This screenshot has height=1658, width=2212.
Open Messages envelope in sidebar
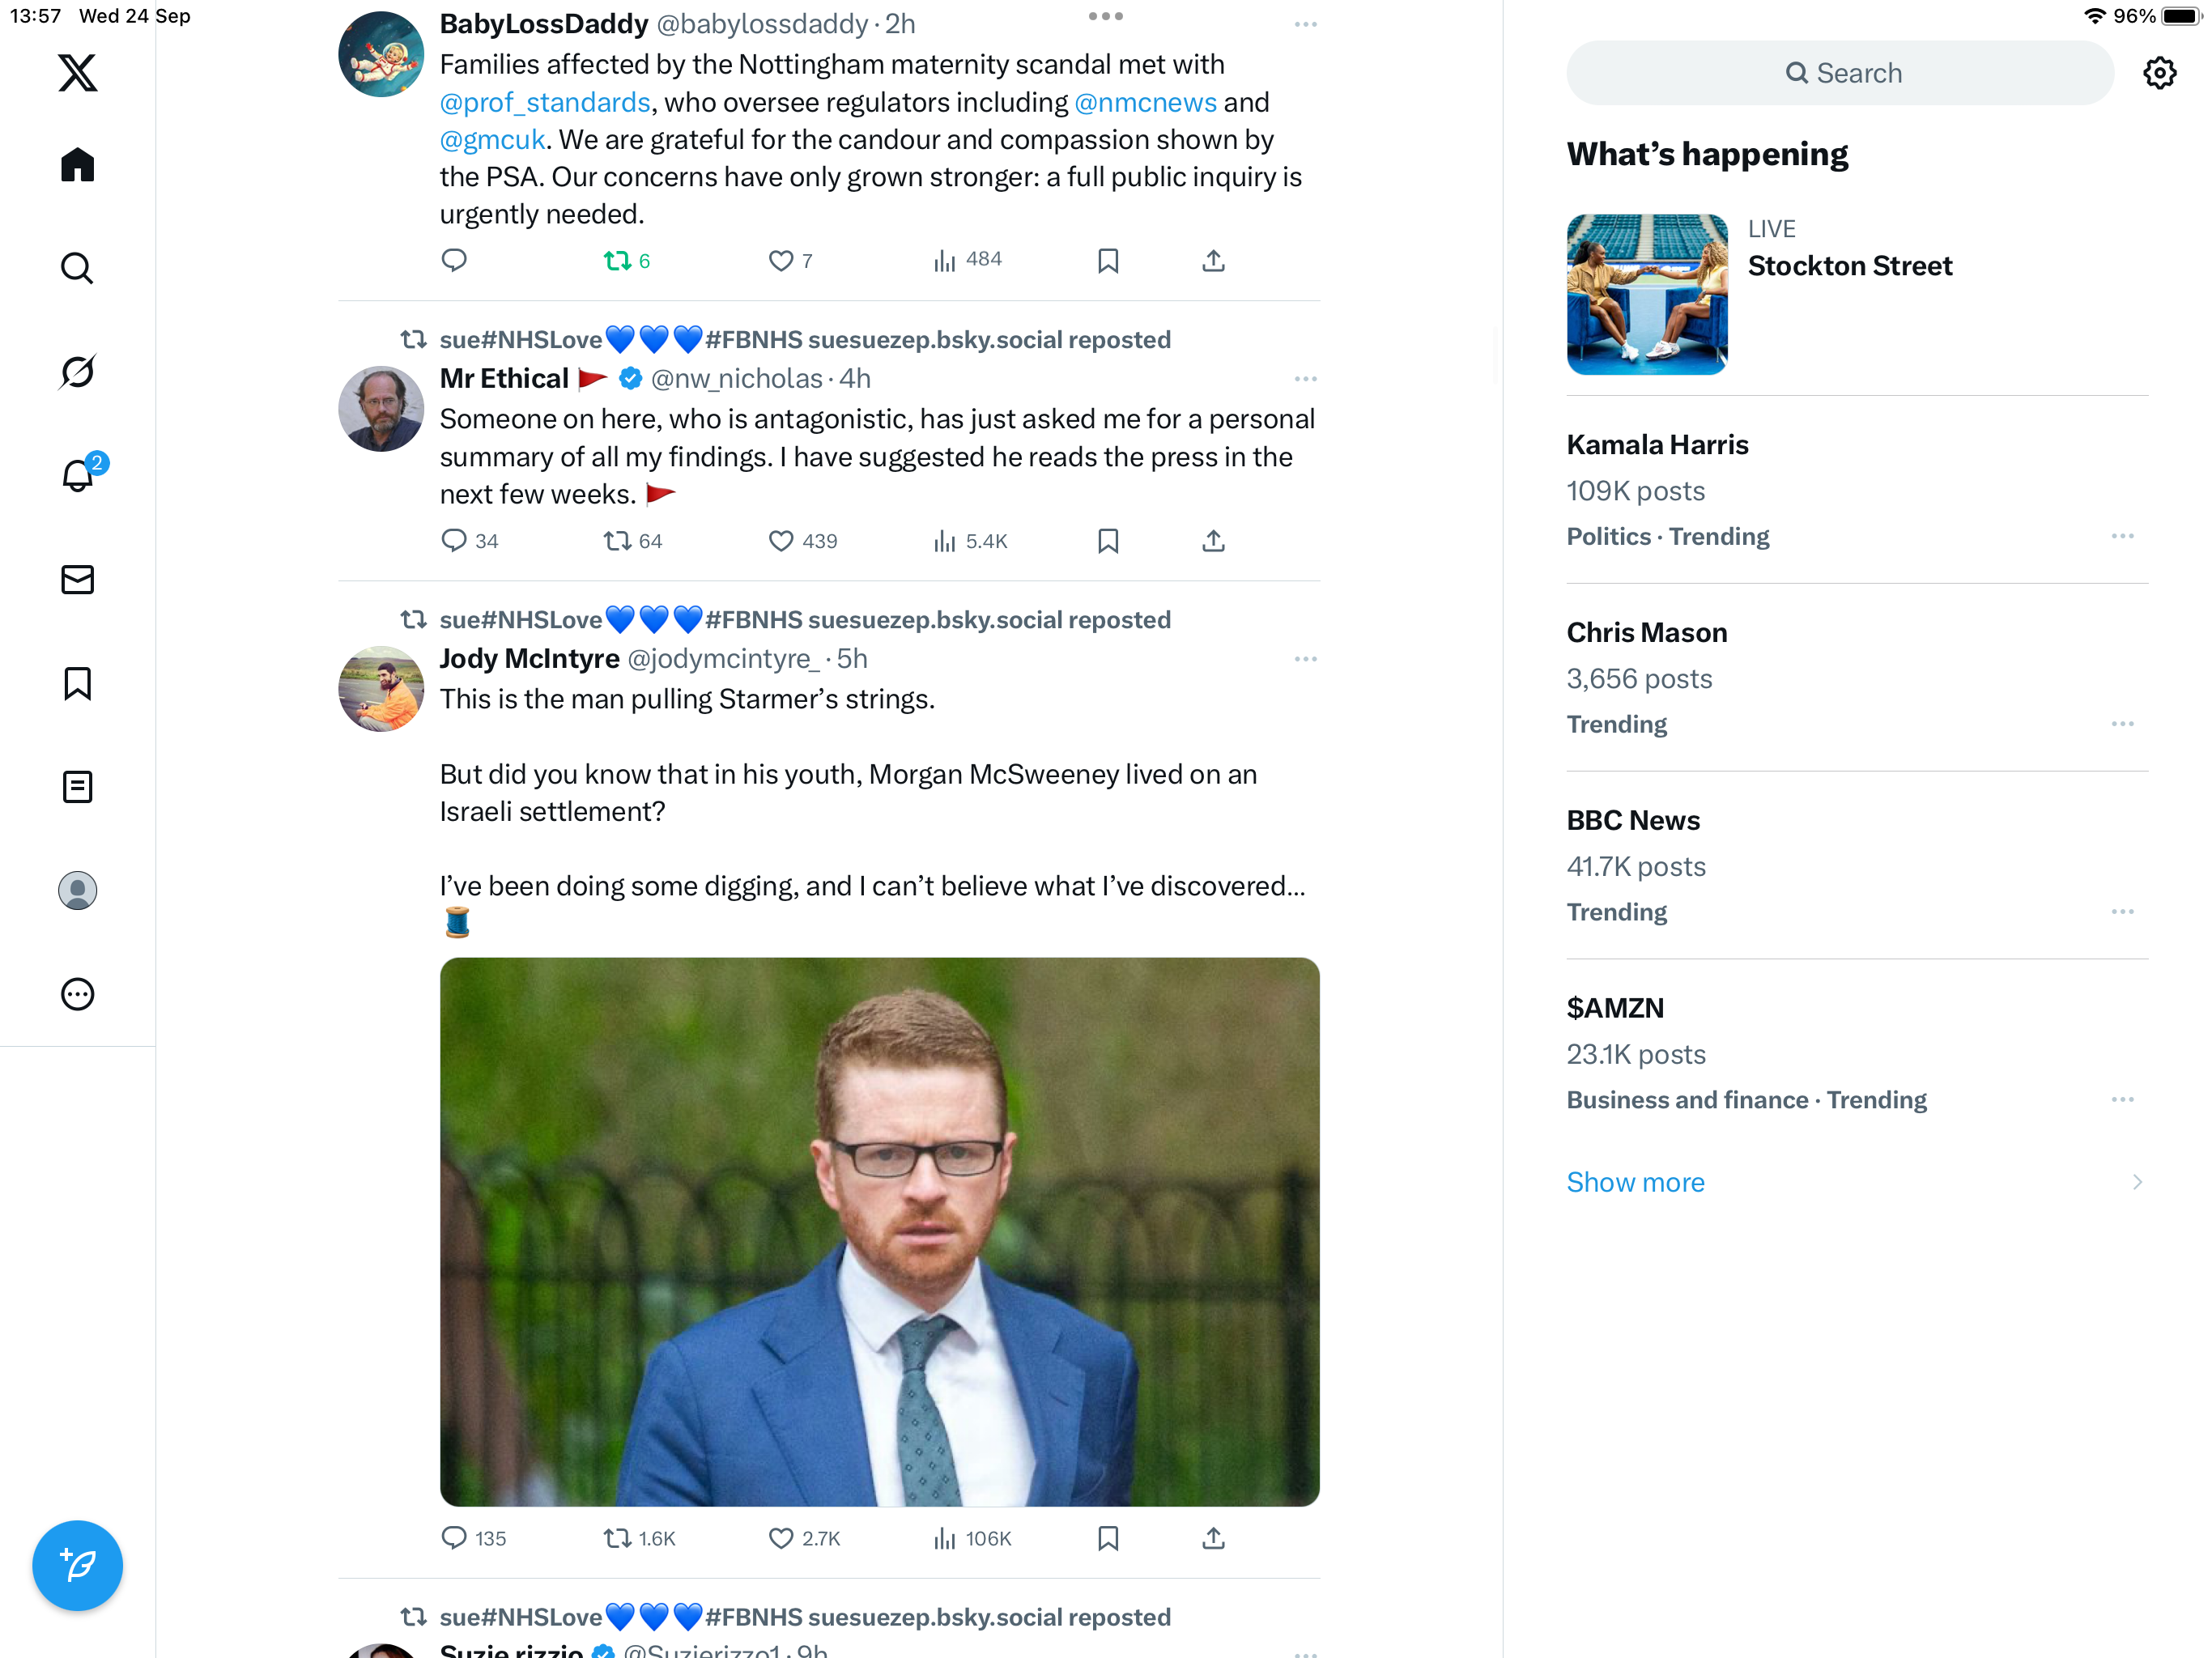77,580
